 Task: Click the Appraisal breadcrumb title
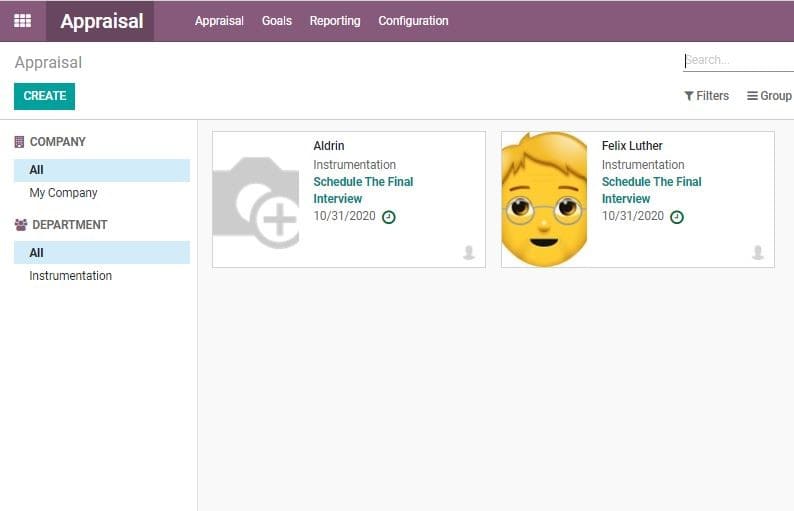(x=48, y=63)
